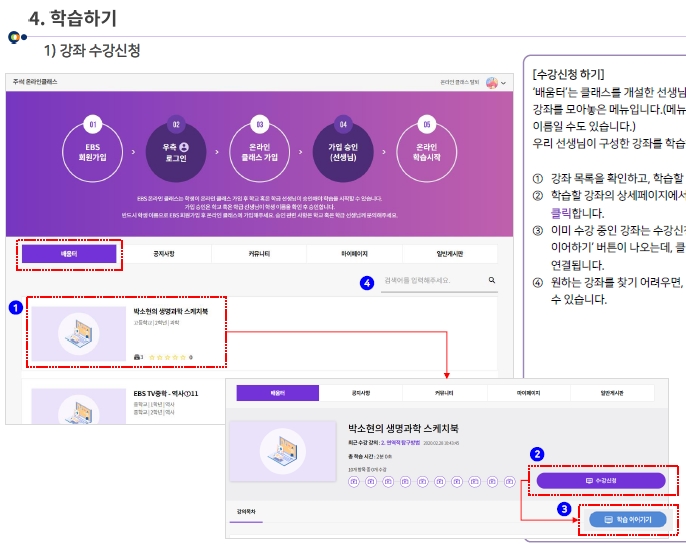
Task: Open the '마이페이지' tab on the class list page
Action: tap(354, 254)
